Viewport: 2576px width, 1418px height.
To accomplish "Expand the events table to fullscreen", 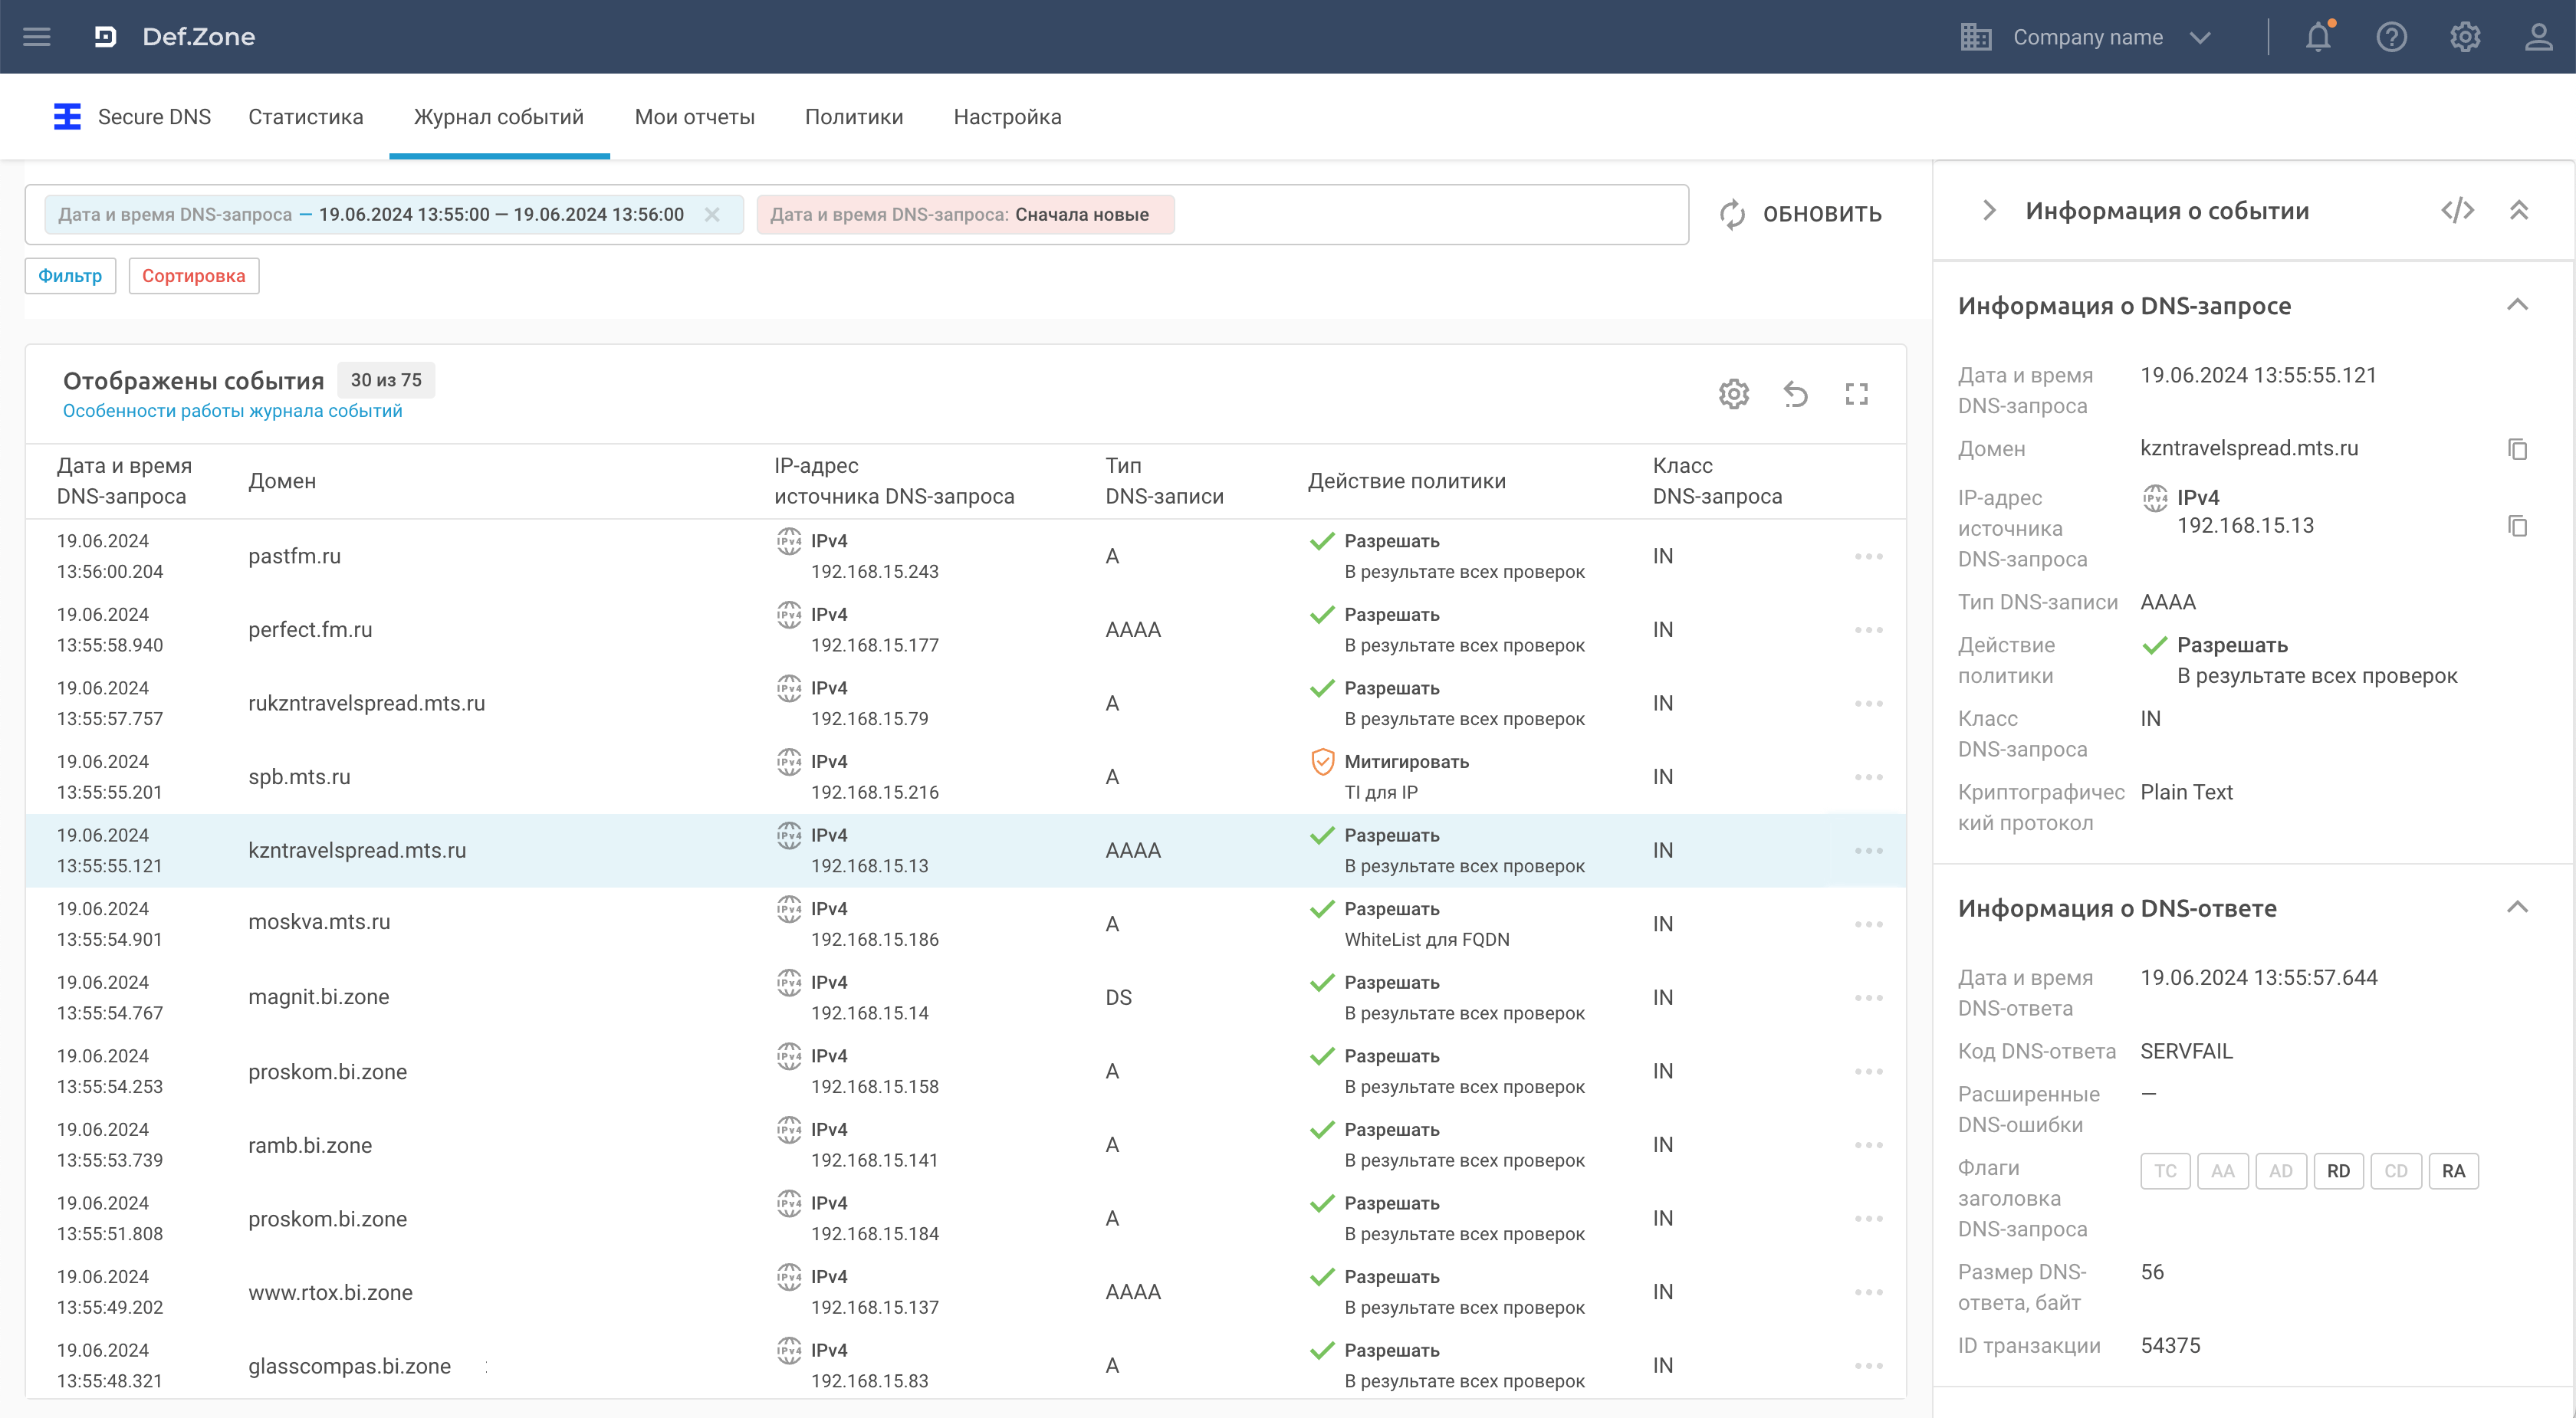I will [1856, 394].
